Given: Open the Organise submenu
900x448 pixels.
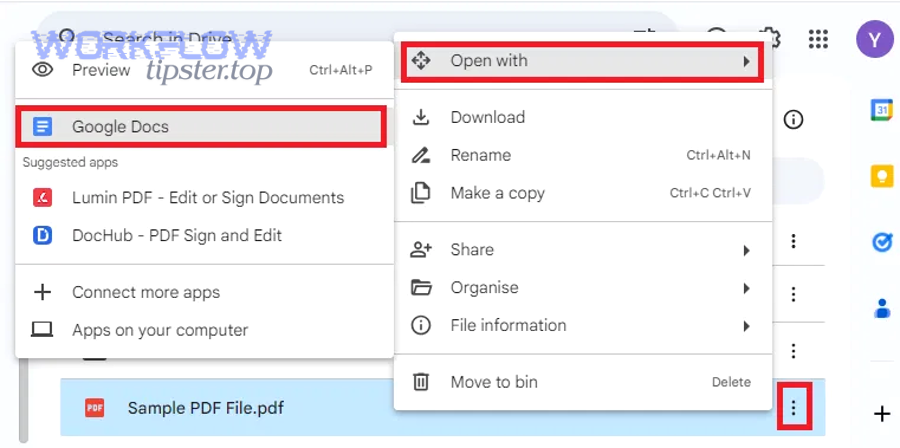Looking at the screenshot, I should [583, 287].
